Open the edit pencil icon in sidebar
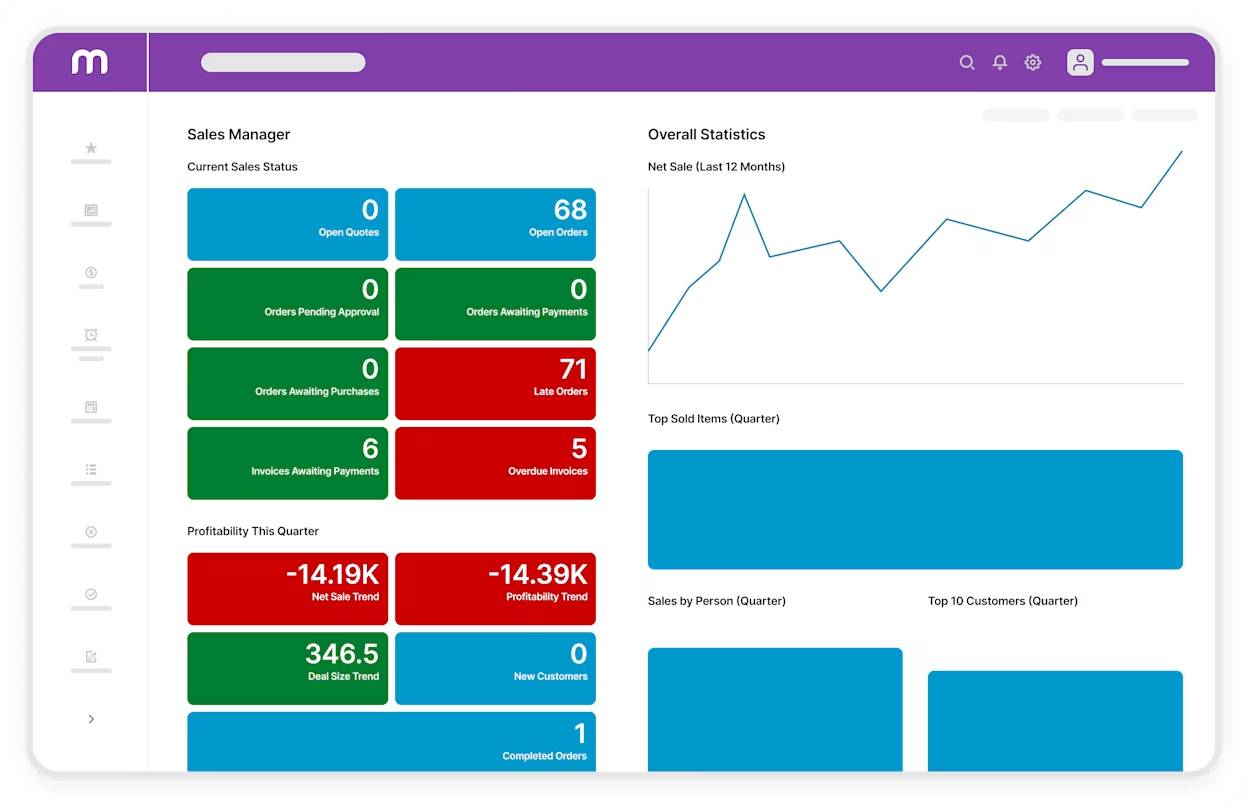Viewport: 1248px width, 811px height. point(91,657)
